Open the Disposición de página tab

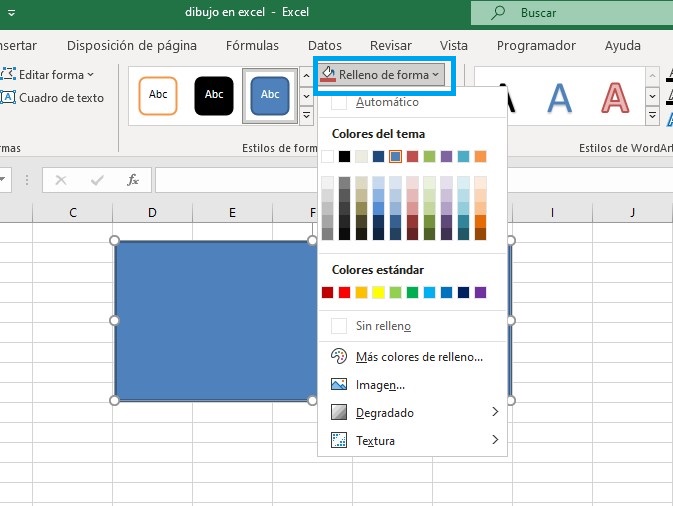[x=132, y=45]
